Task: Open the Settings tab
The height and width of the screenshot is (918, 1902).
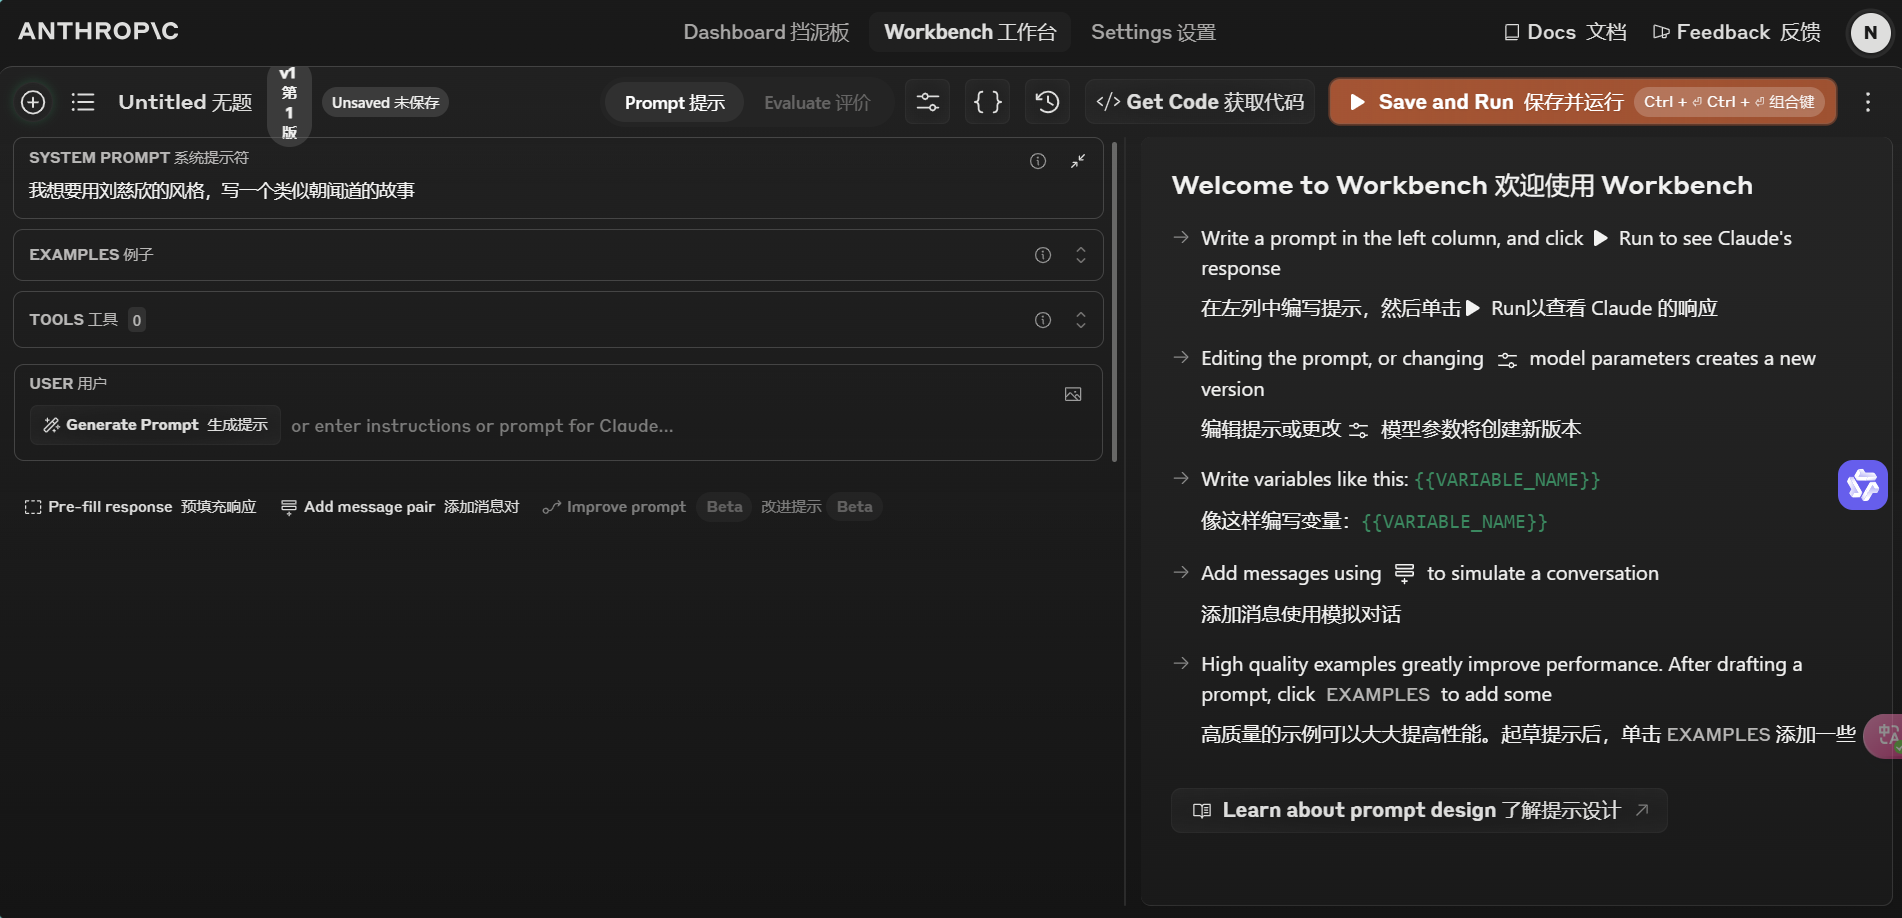Action: 1153,32
